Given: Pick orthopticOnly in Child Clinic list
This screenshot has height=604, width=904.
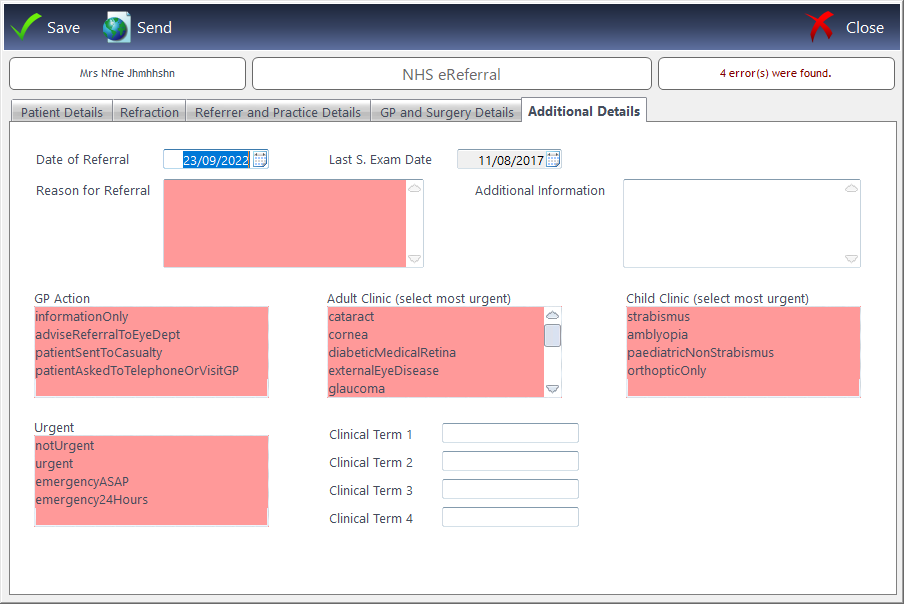Looking at the screenshot, I should click(x=743, y=370).
